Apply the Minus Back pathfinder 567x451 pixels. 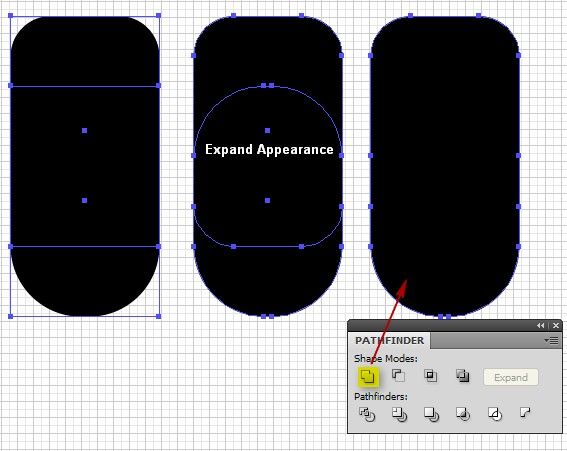[525, 412]
